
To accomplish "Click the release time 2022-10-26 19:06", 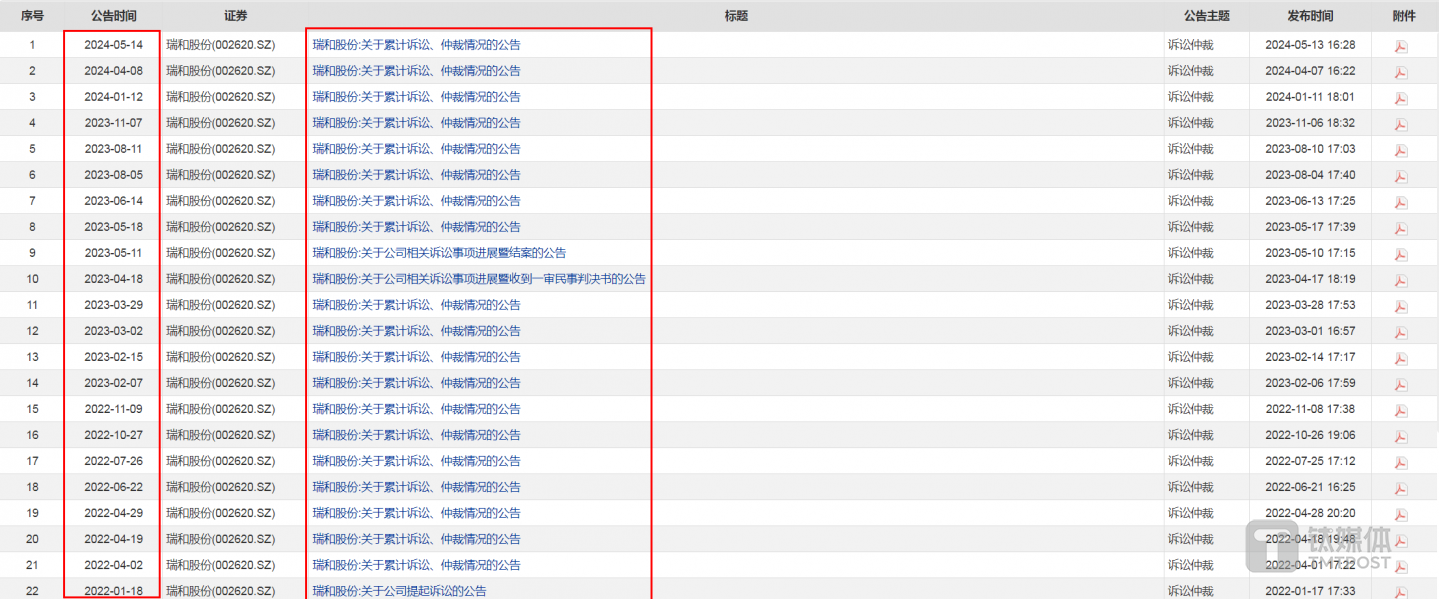I will coord(1310,435).
